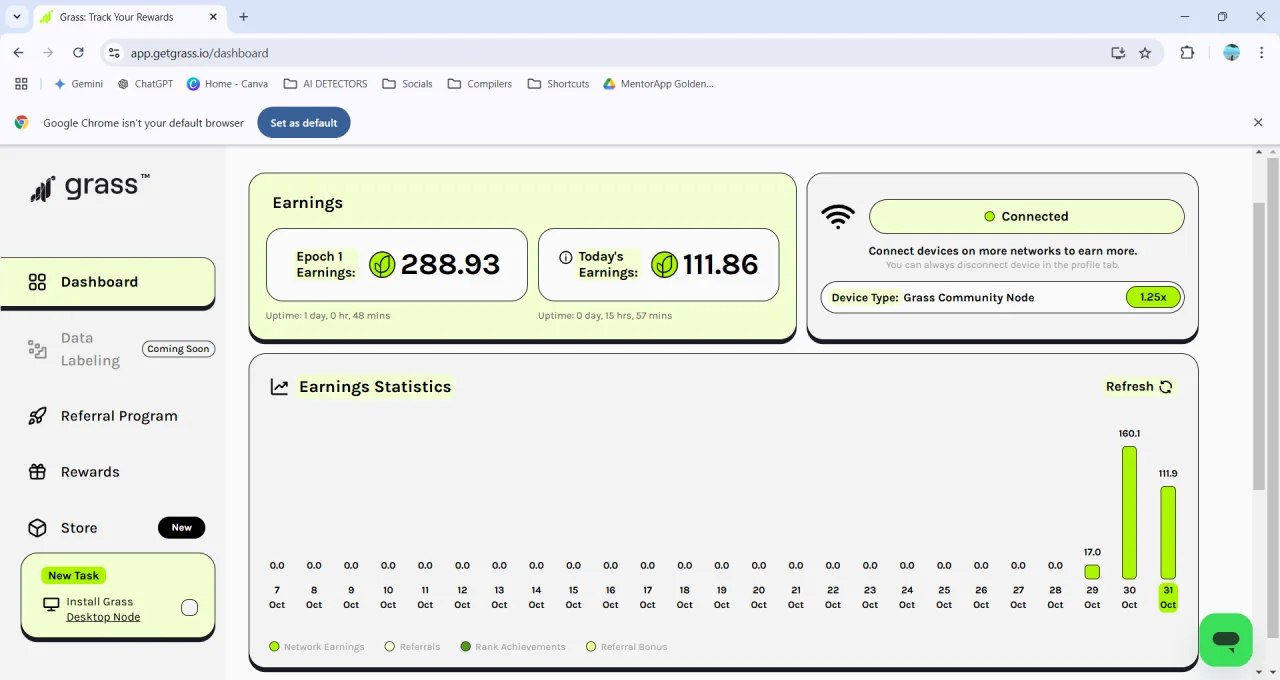Open the Chrome extensions puzzle icon

[1187, 53]
